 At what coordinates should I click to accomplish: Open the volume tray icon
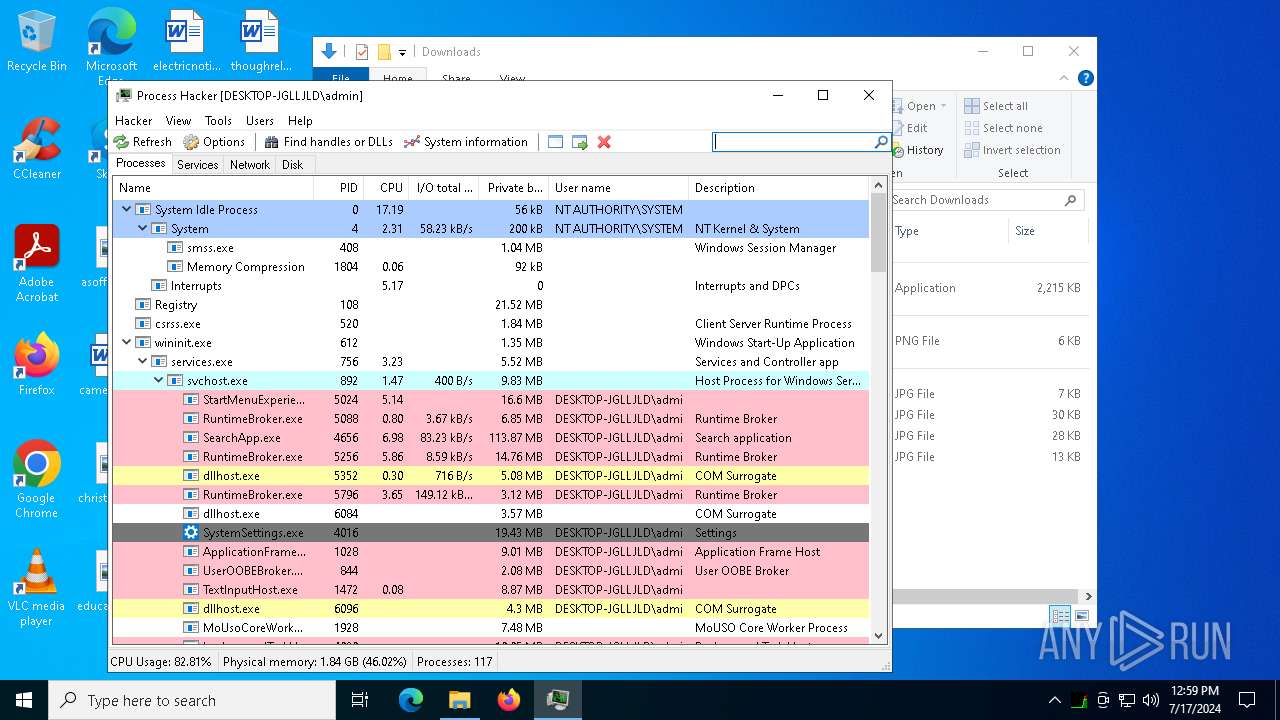[1151, 700]
